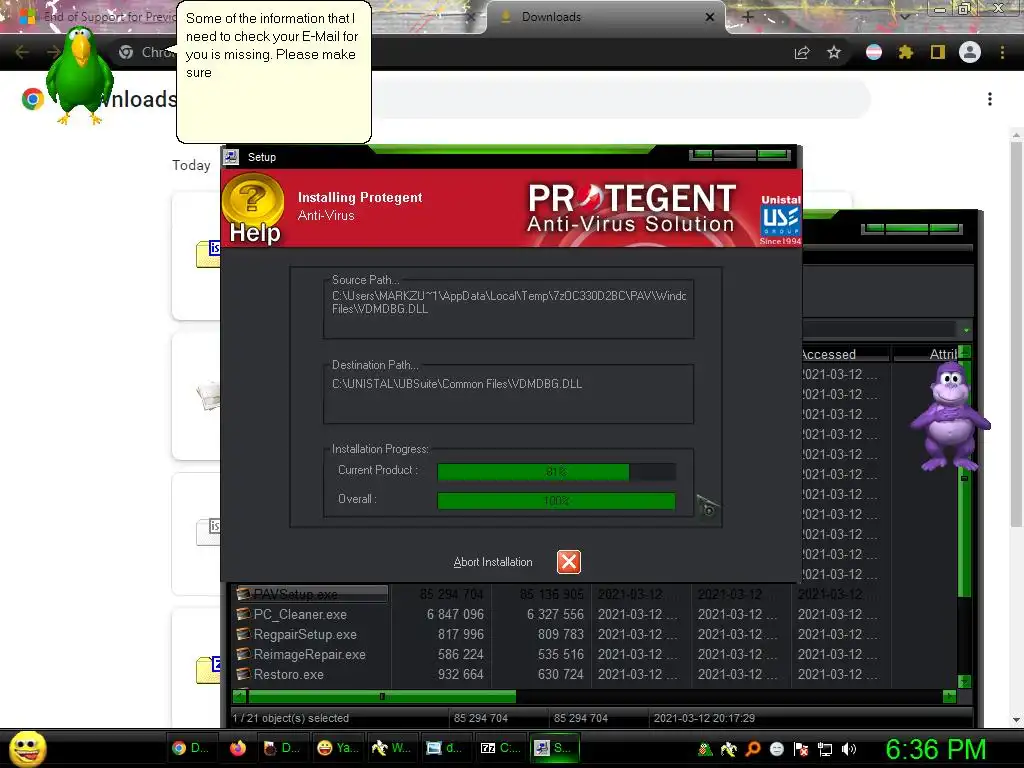1024x768 pixels.
Task: Click file manager horizontal scrollbar right arrow
Action: (950, 697)
